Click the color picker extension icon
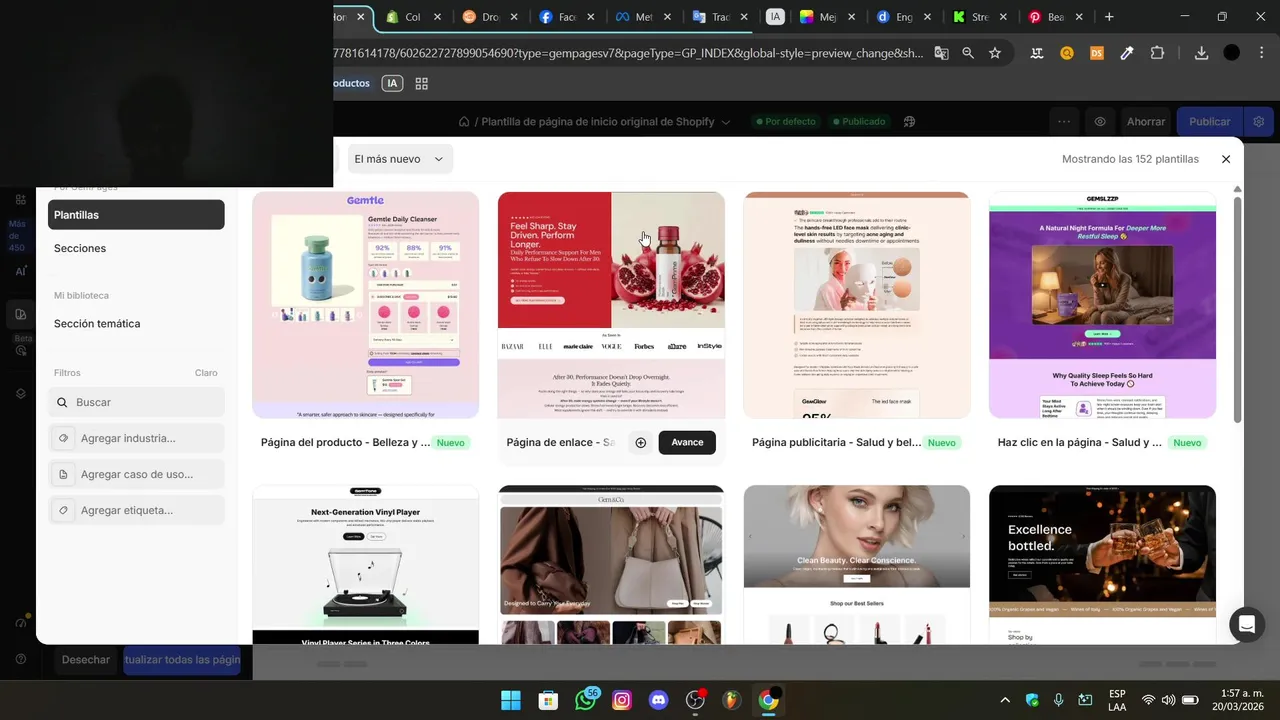 (x=1127, y=53)
